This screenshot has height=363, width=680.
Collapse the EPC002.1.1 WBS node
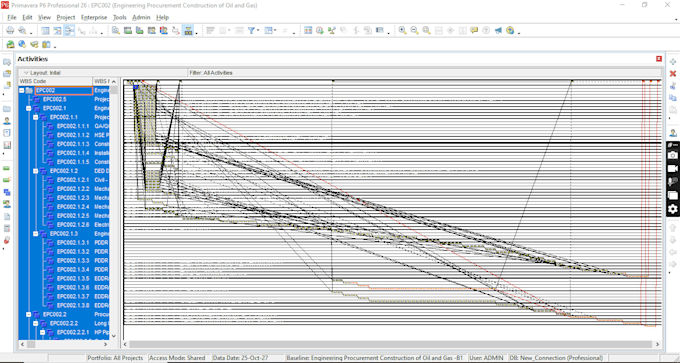pos(36,118)
